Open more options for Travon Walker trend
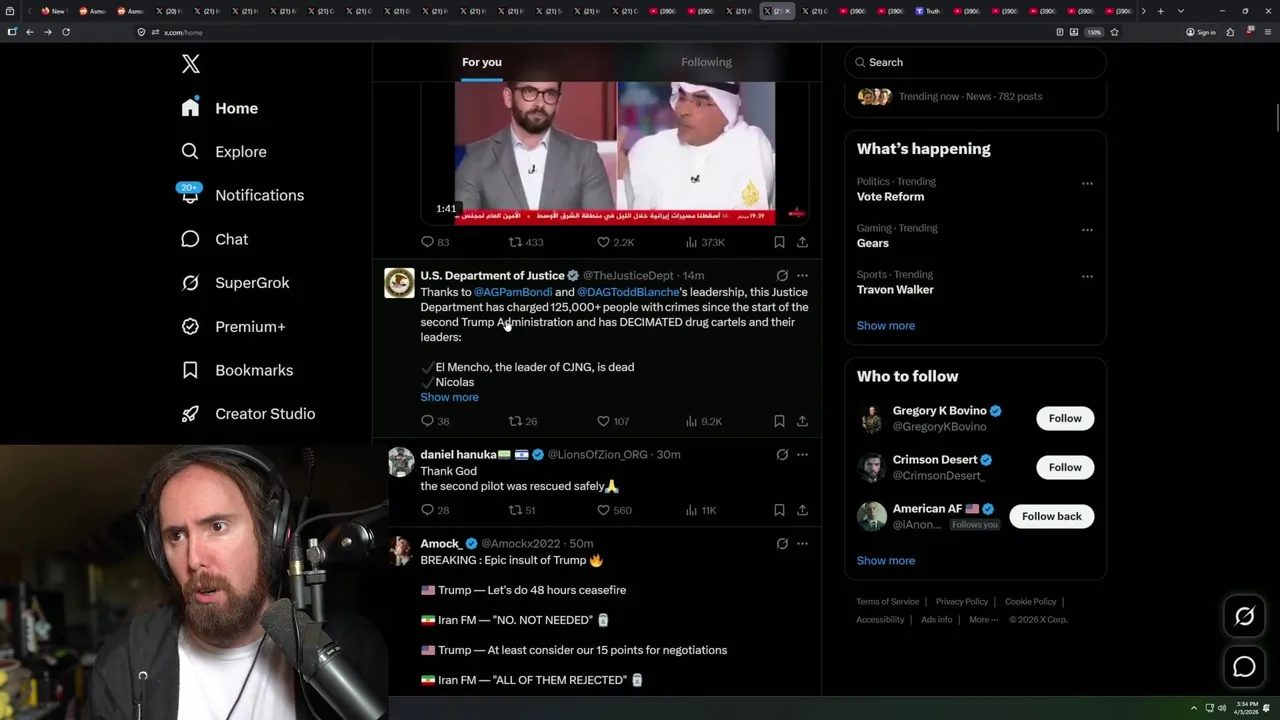The height and width of the screenshot is (720, 1280). pos(1087,276)
